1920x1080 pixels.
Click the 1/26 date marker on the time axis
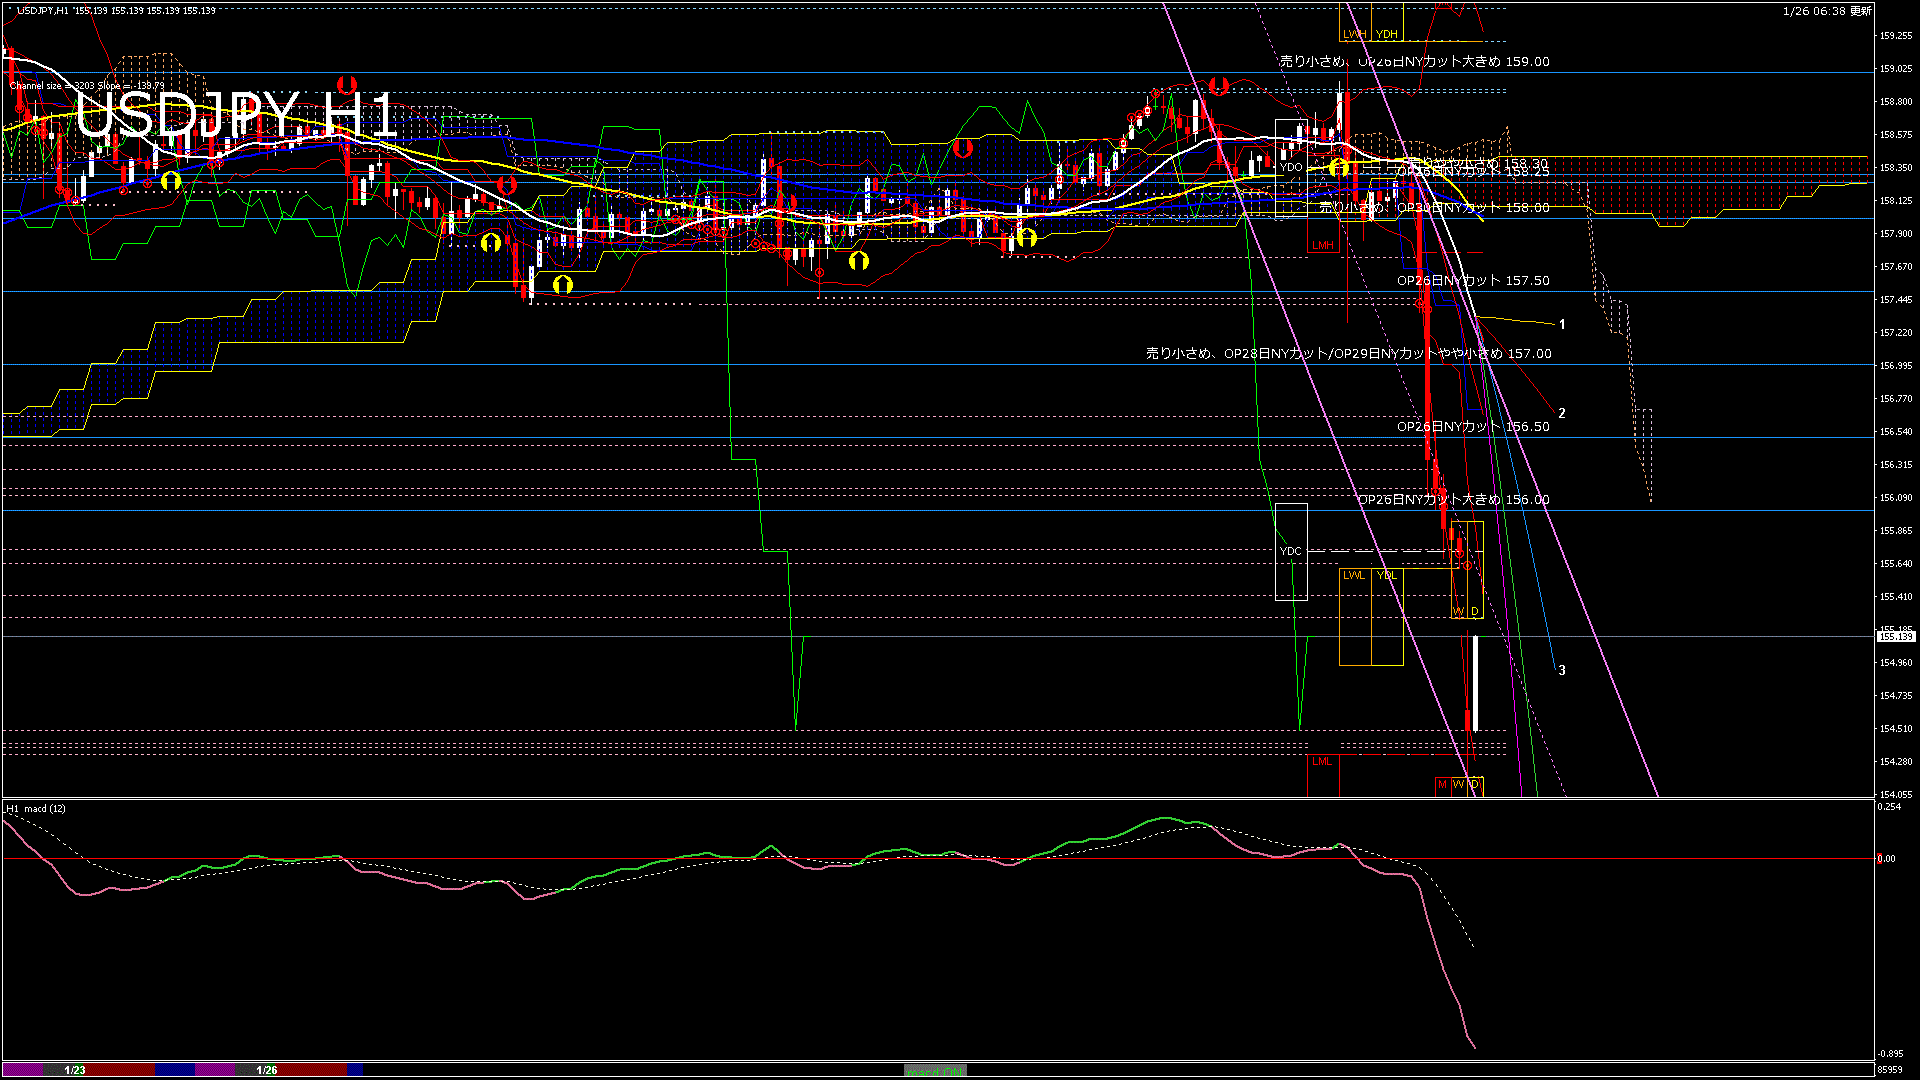pos(267,1070)
